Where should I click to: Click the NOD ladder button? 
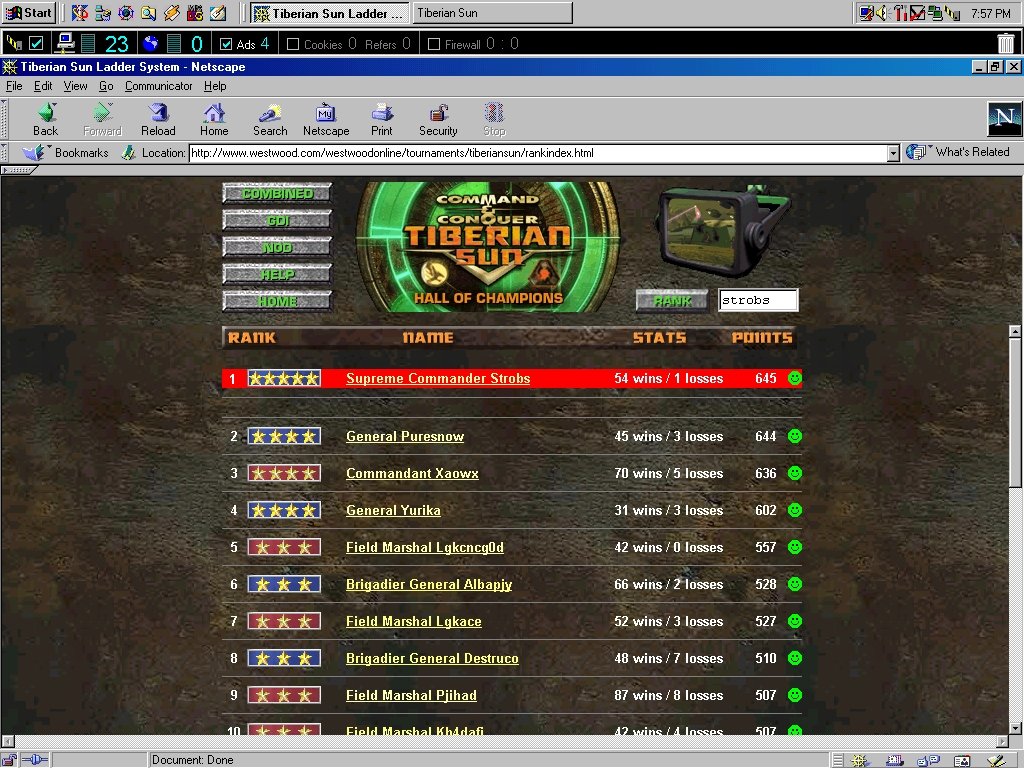pyautogui.click(x=278, y=247)
